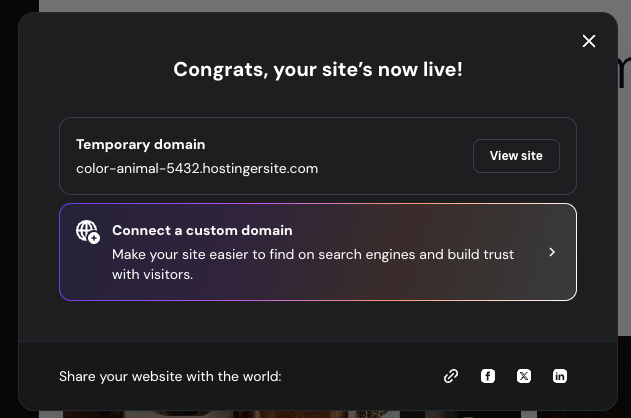Click the Congrats site's now live heading
Screen dimensions: 631x418
tap(318, 70)
